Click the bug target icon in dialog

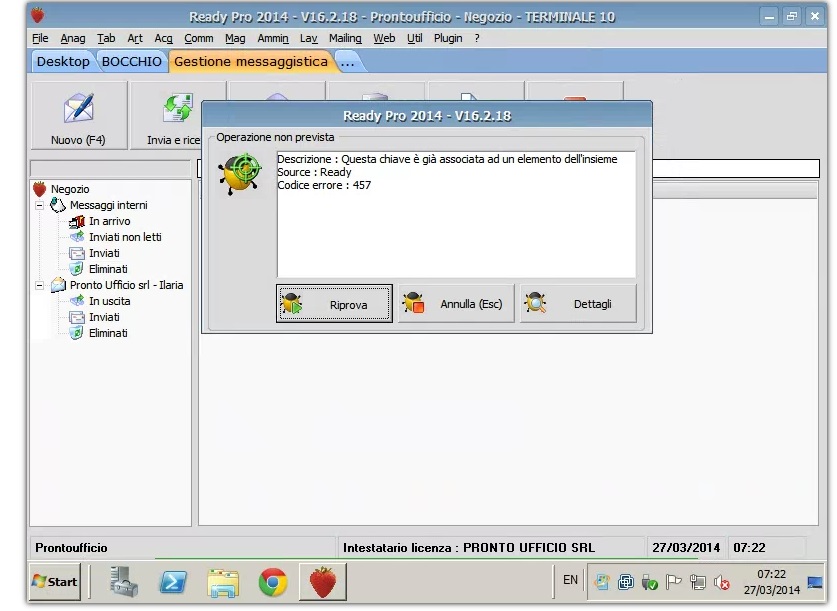click(240, 173)
